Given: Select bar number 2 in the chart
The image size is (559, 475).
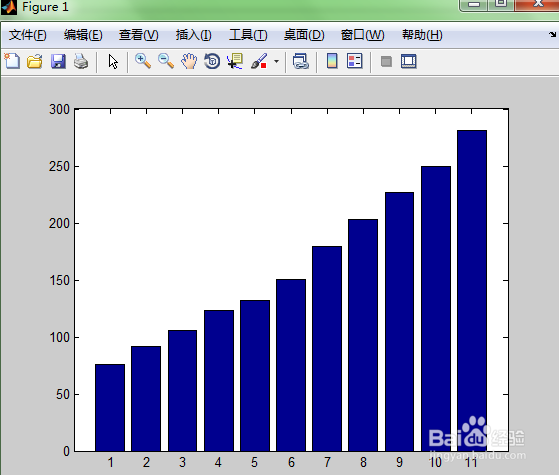Looking at the screenshot, I should [x=146, y=399].
